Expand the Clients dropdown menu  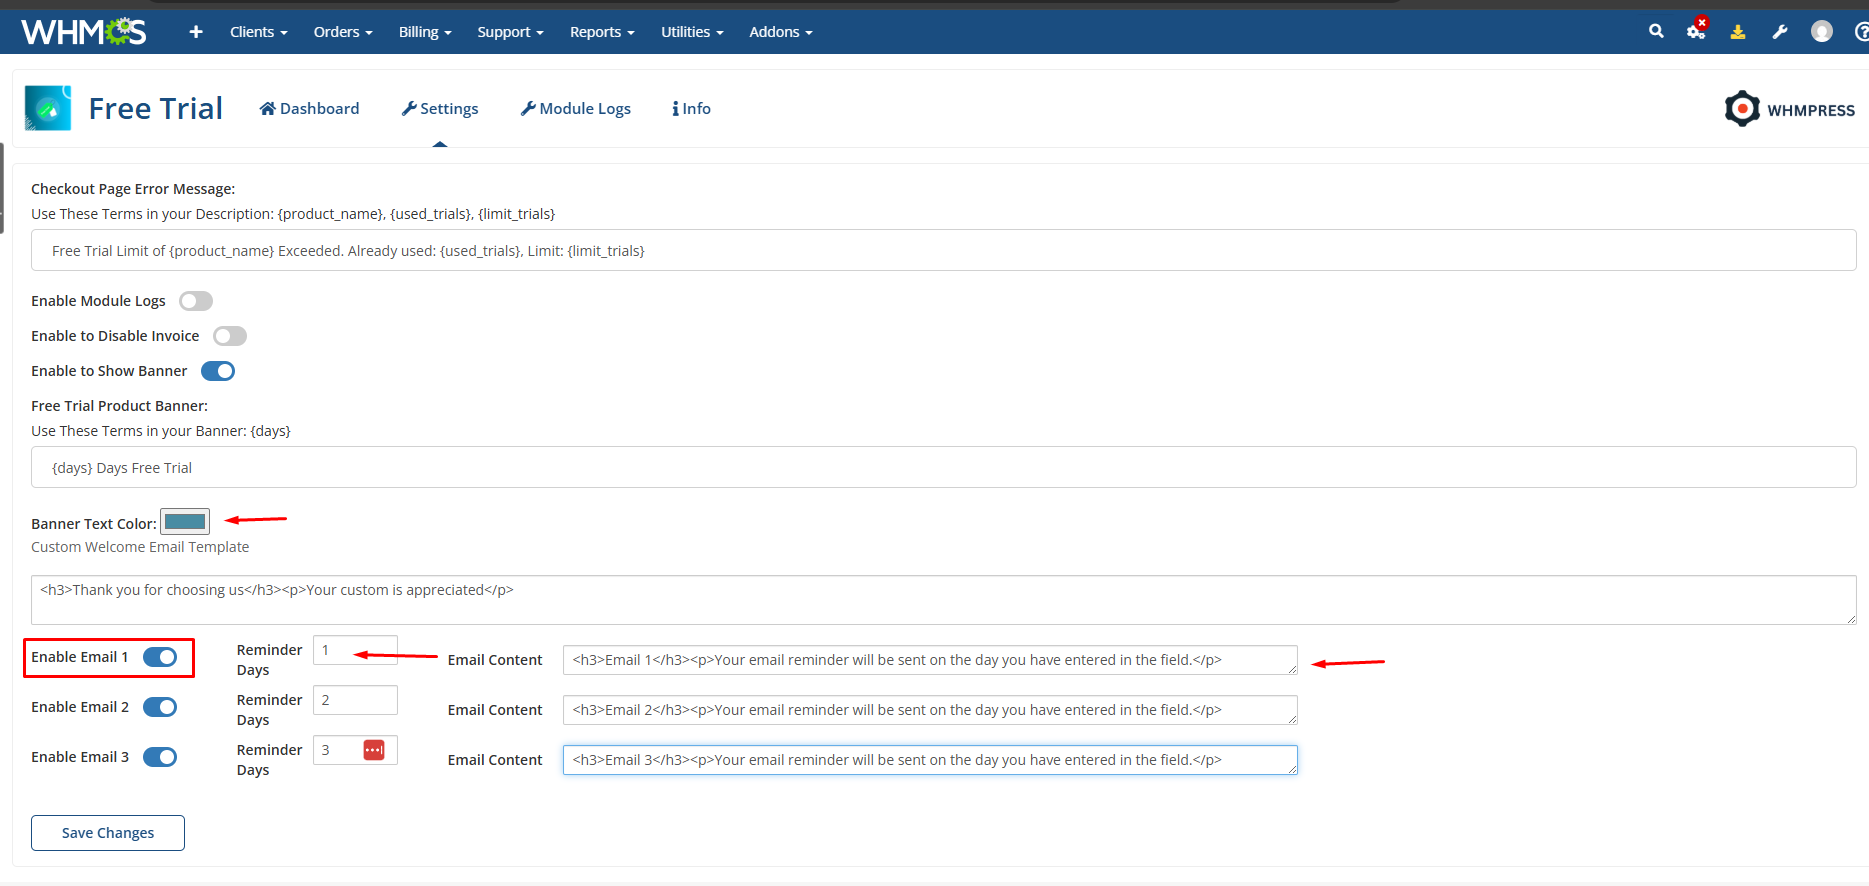[258, 32]
